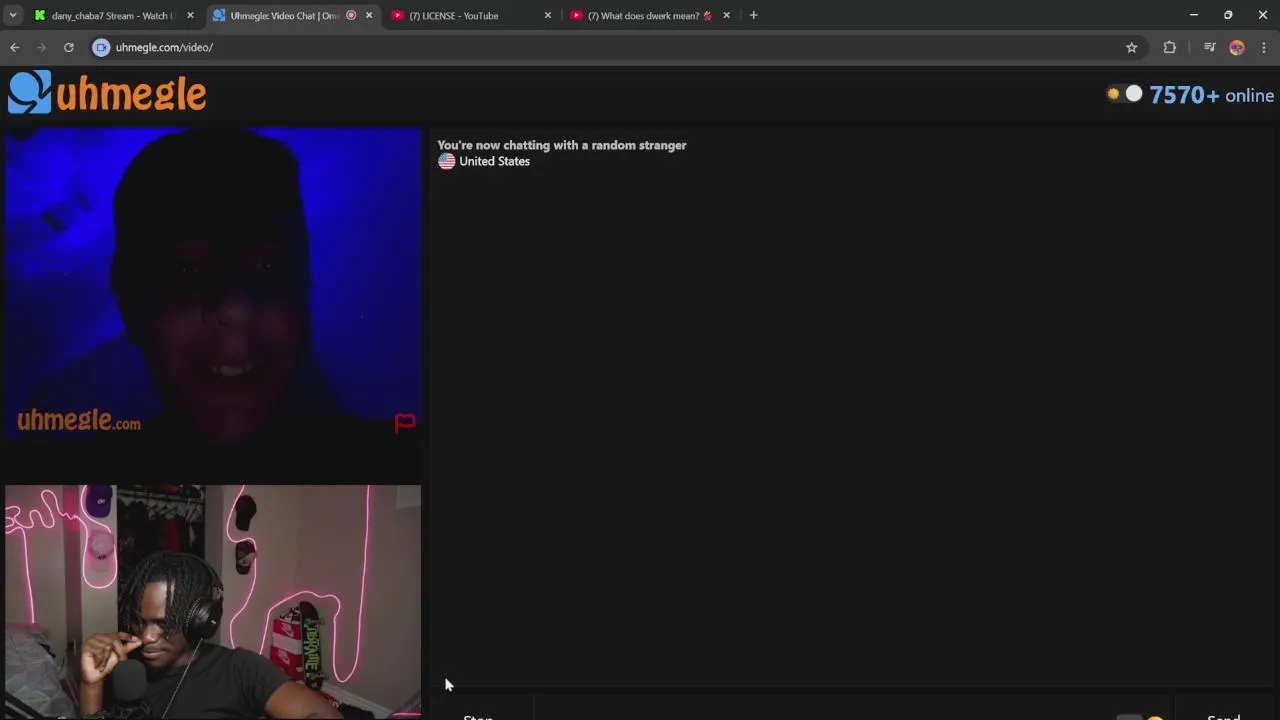Open the camera site permission icon
The height and width of the screenshot is (720, 1280).
pos(101,47)
